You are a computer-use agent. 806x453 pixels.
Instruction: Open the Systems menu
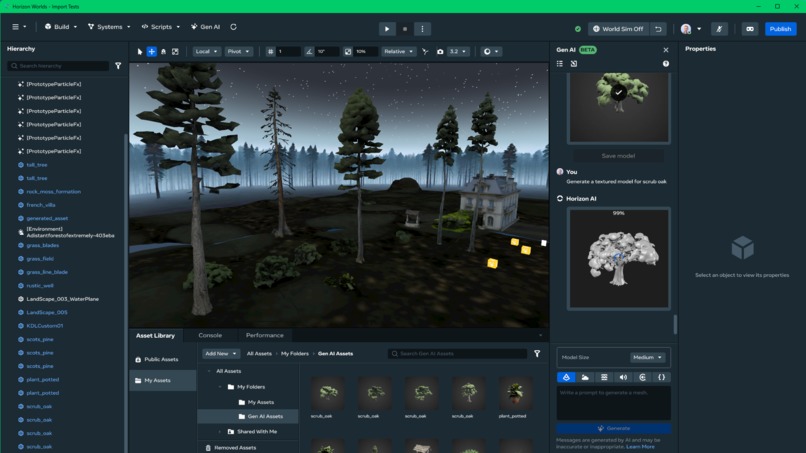tap(109, 27)
